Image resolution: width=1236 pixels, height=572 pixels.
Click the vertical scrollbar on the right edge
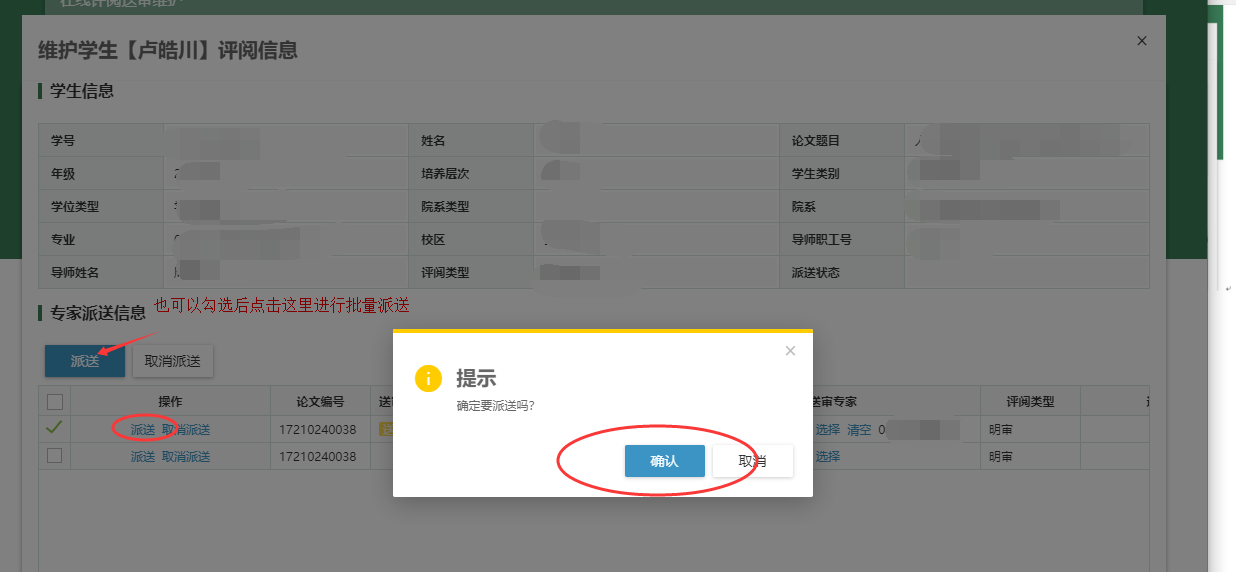pos(1220,90)
